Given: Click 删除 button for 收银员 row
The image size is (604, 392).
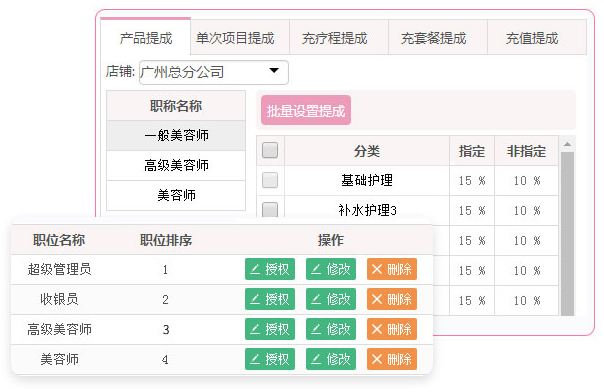Looking at the screenshot, I should point(392,299).
